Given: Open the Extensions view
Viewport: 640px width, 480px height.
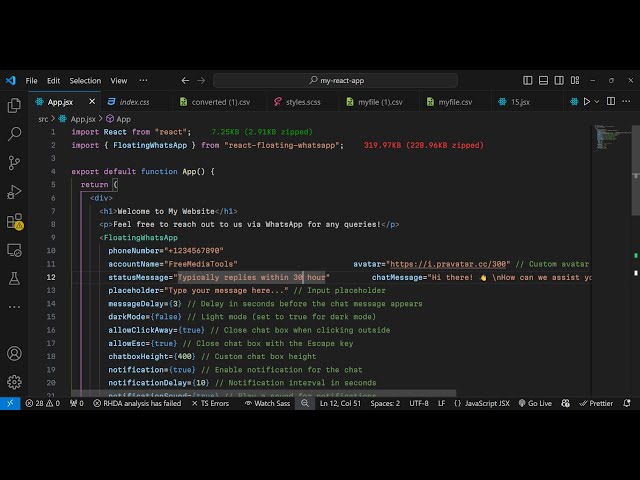Looking at the screenshot, I should 14,221.
